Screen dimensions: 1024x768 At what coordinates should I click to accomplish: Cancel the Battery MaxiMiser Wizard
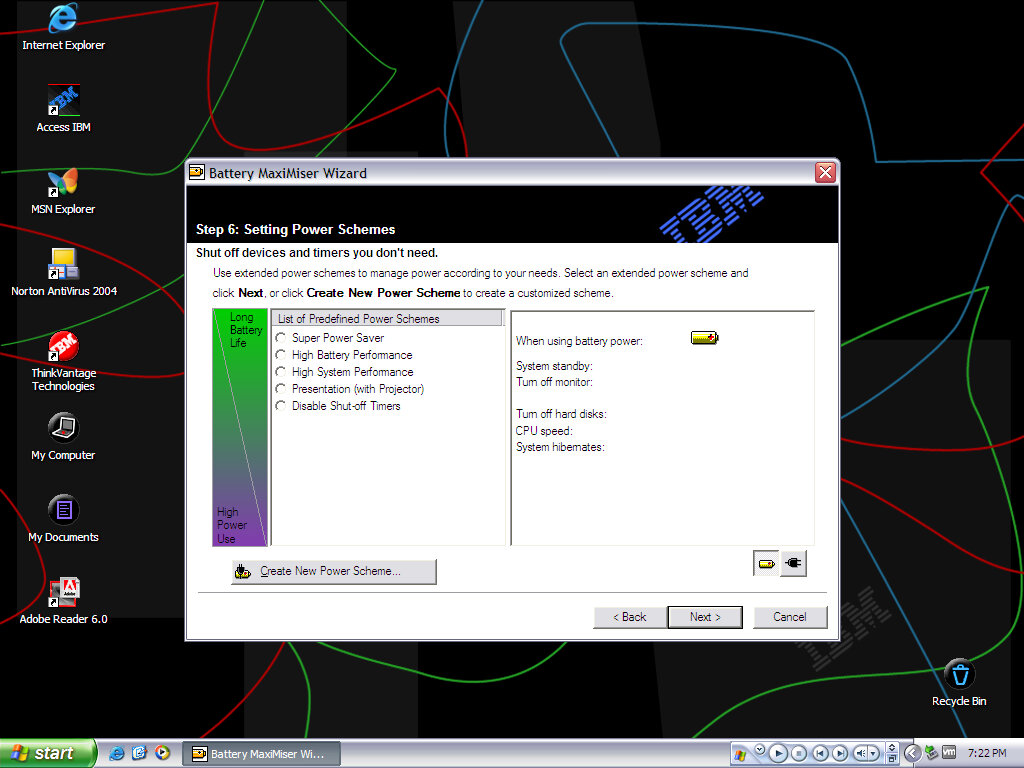pos(789,617)
